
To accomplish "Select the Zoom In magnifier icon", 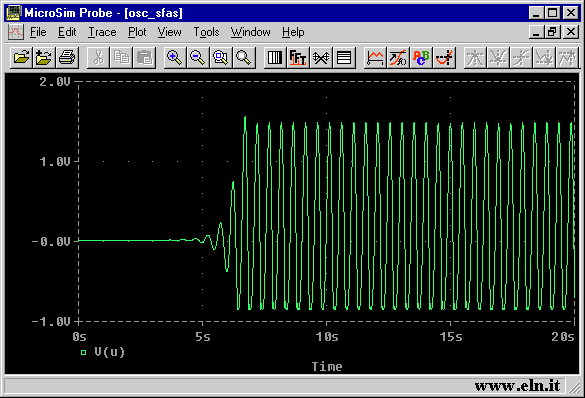I will [175, 58].
